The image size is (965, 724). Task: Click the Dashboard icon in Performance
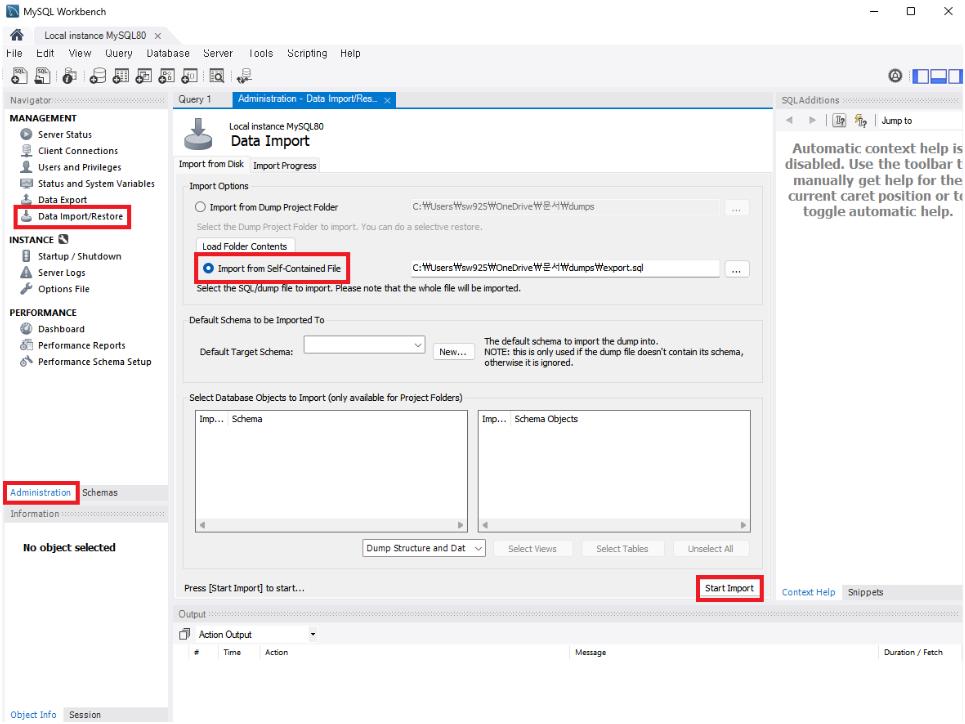(26, 329)
